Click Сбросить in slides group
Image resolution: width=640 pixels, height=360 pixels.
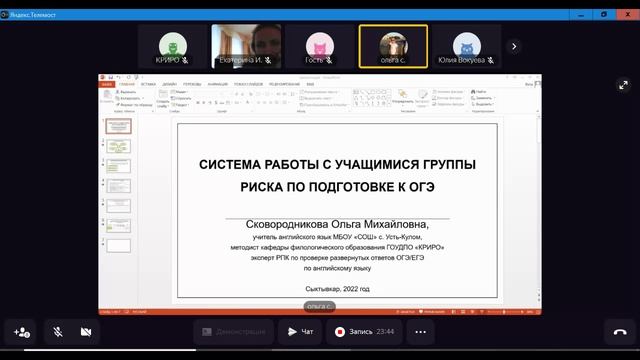pyautogui.click(x=181, y=98)
